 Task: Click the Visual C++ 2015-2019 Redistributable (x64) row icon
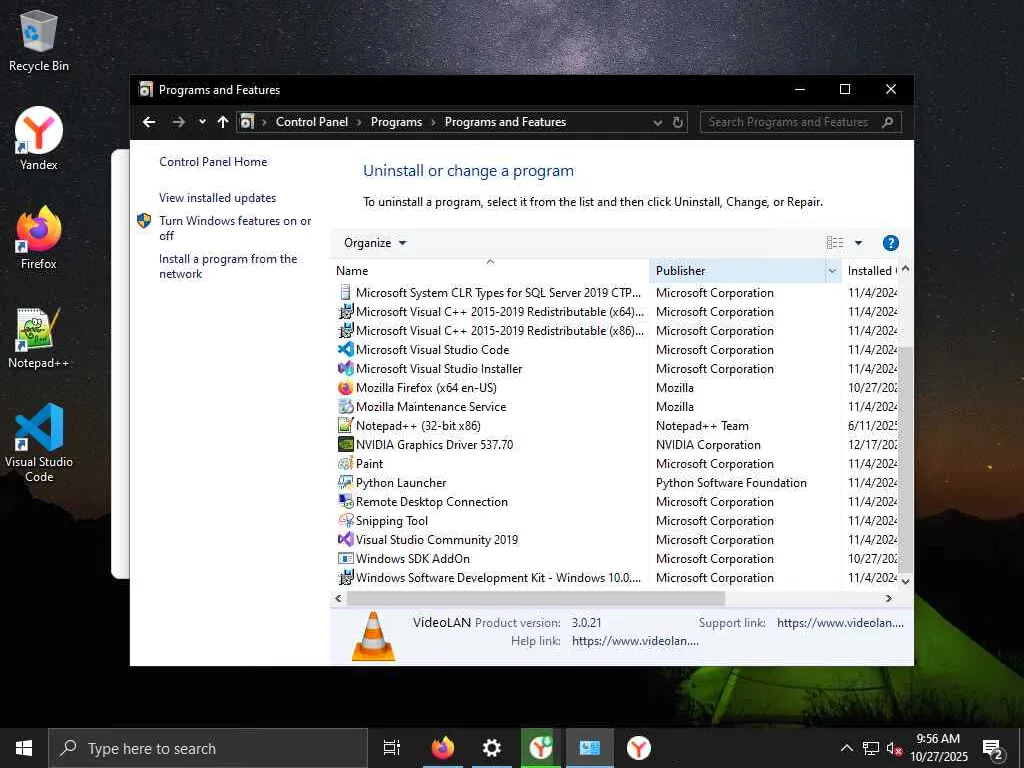point(345,312)
